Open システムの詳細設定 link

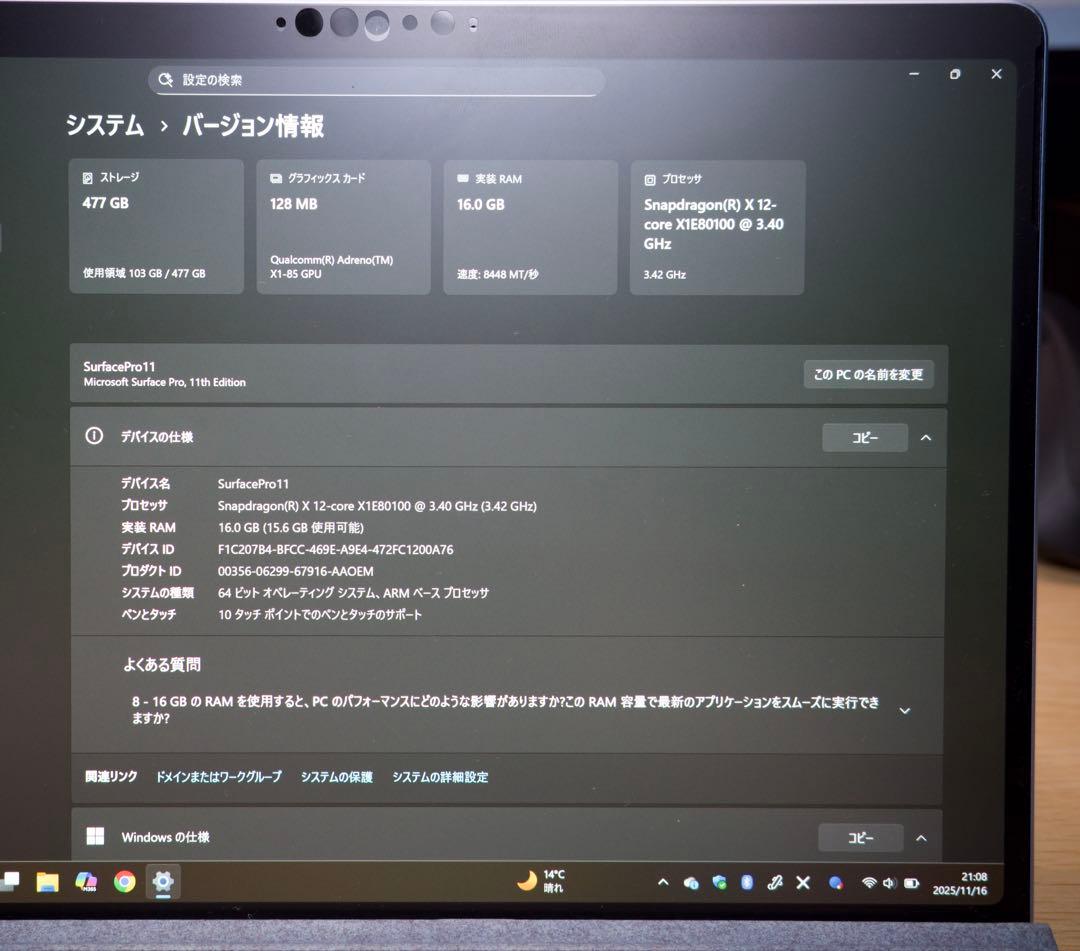coord(440,776)
